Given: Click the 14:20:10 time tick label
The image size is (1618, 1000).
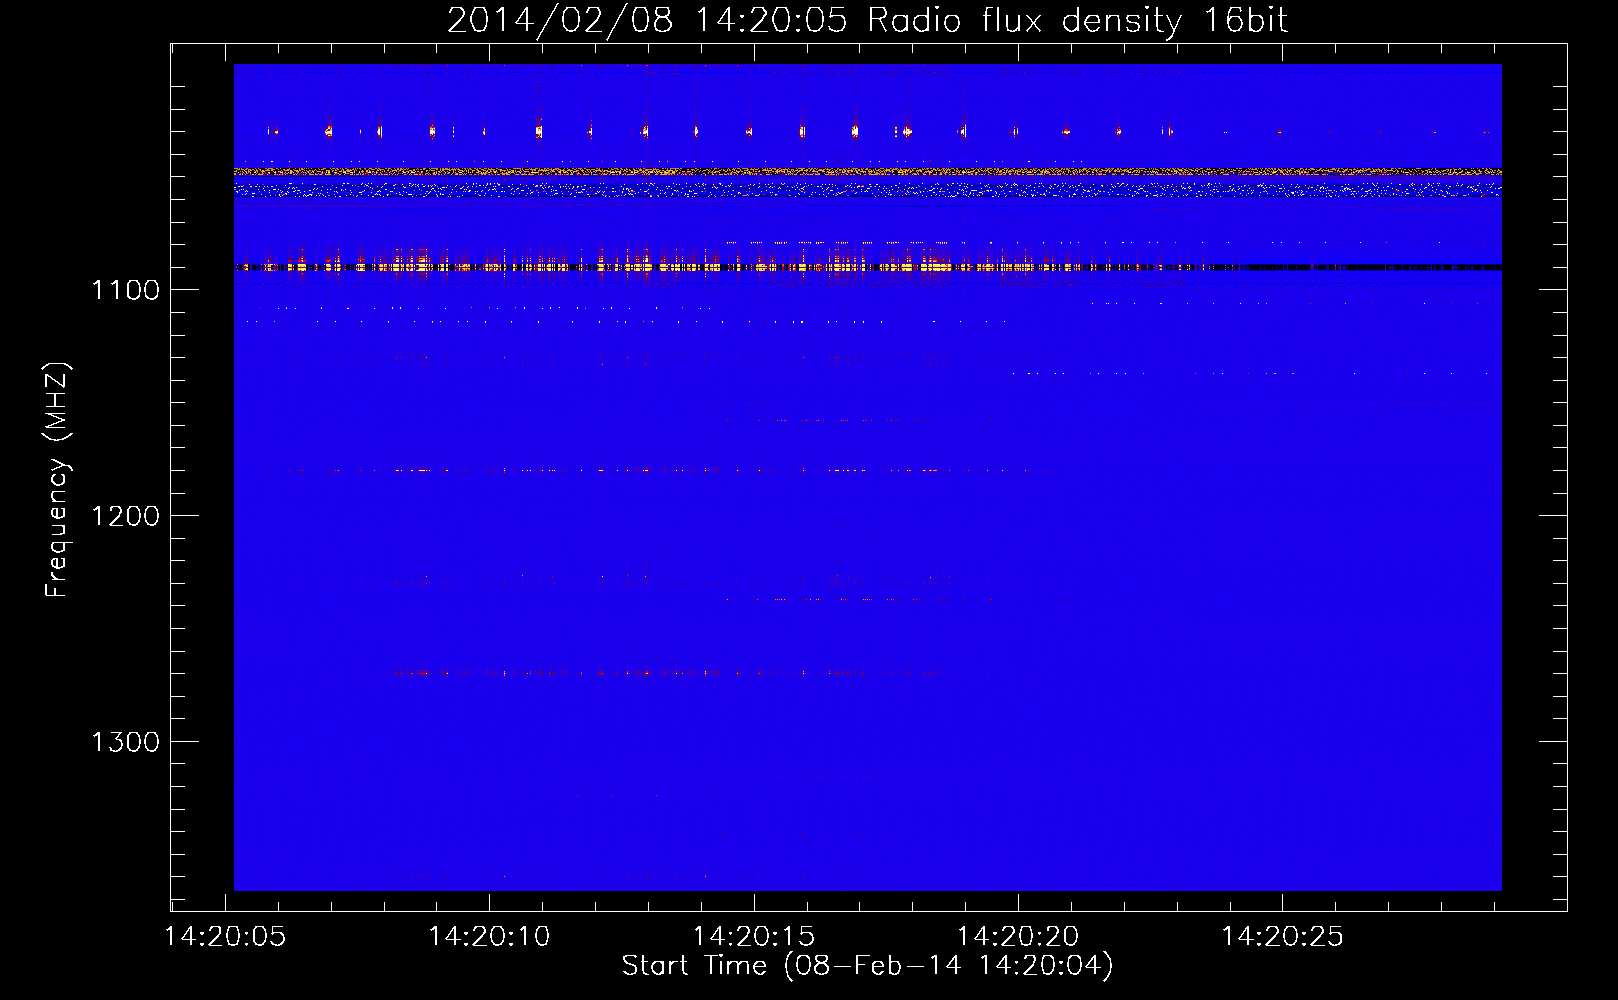Looking at the screenshot, I should 489,937.
